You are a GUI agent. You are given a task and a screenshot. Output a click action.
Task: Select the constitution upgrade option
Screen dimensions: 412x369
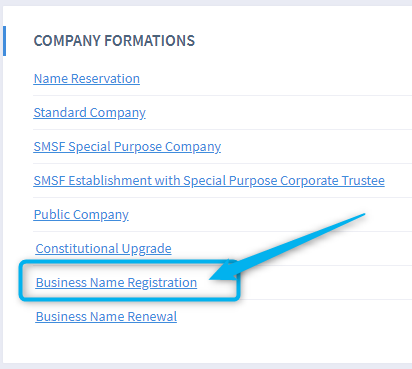(104, 249)
